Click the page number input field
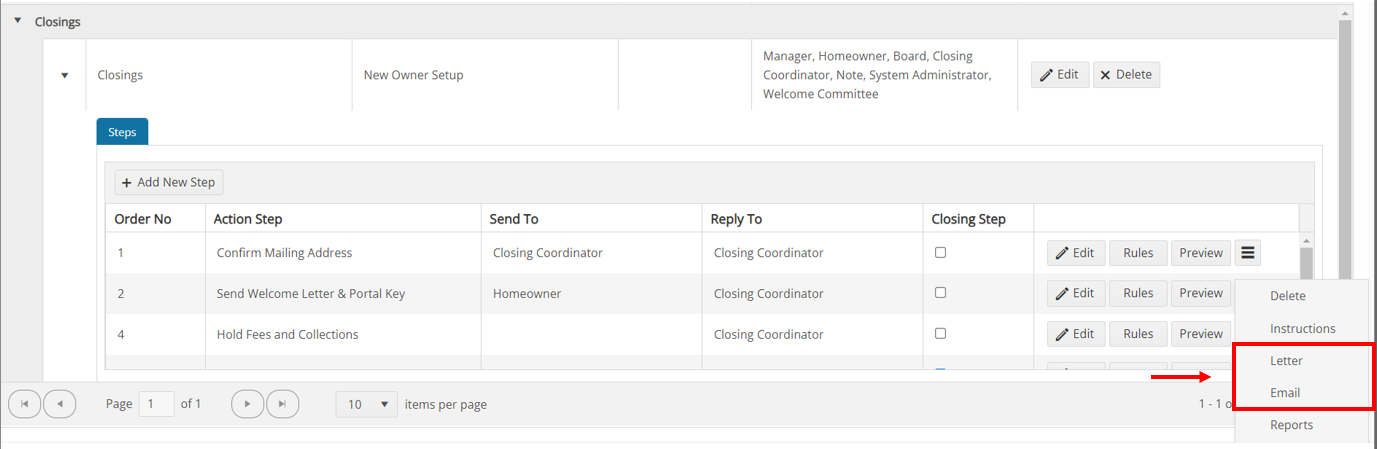This screenshot has height=449, width=1377. point(156,404)
